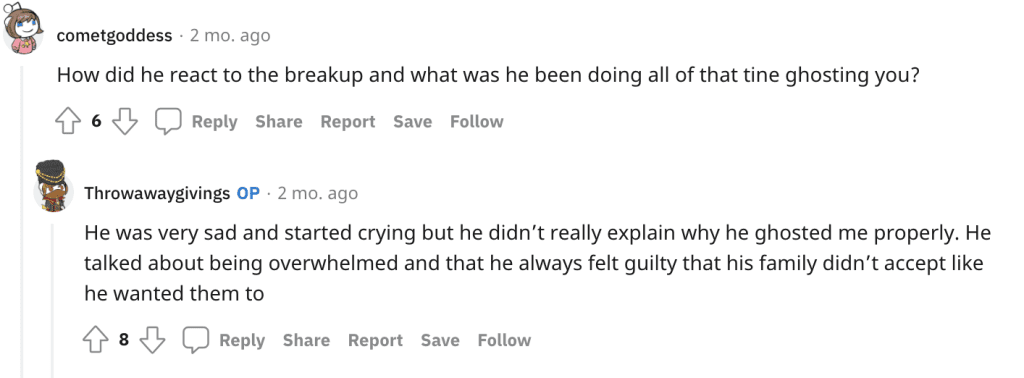The image size is (1024, 378).
Task: Report cometgoddess's comment
Action: 347,122
